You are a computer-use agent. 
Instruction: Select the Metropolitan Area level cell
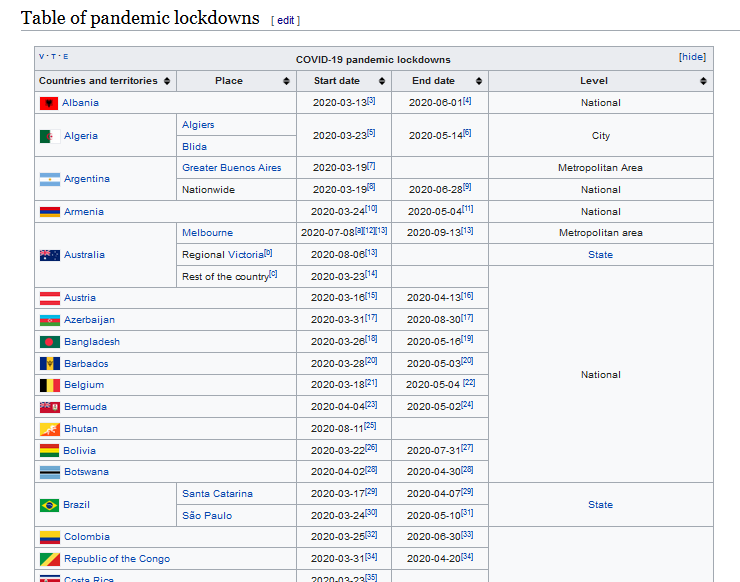(601, 168)
